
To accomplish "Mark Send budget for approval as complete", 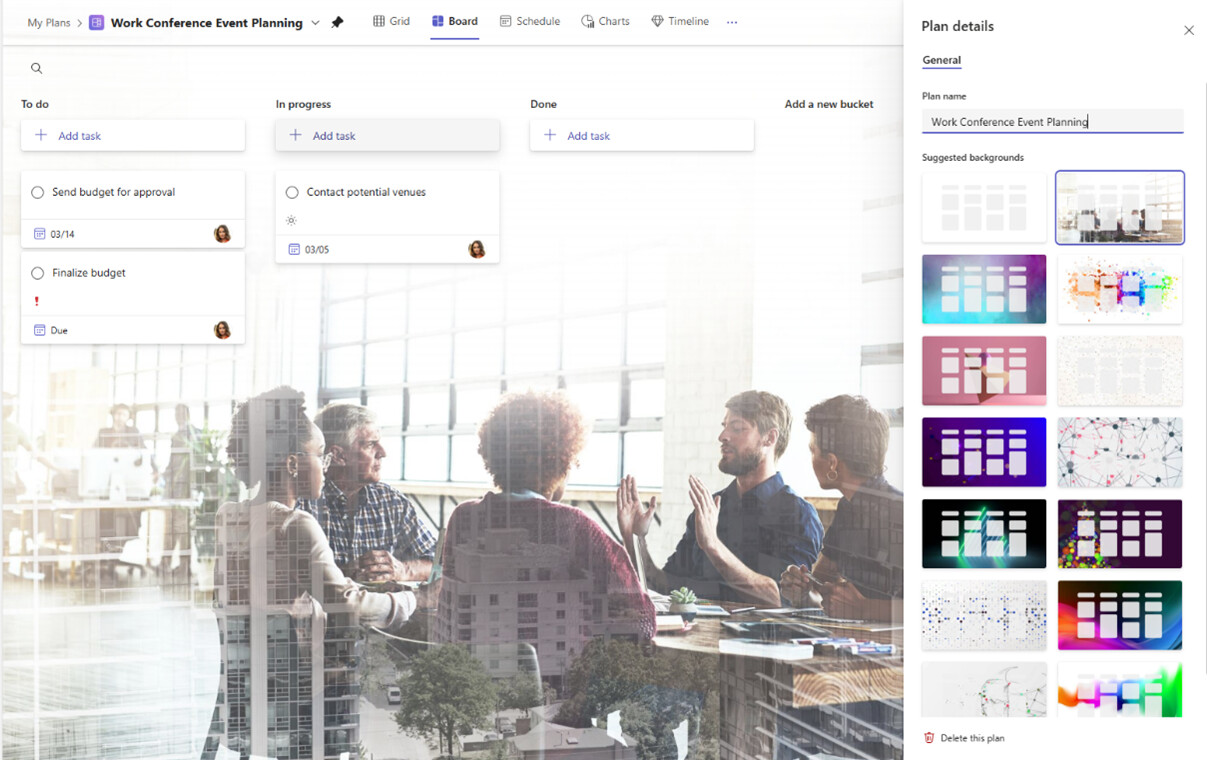I will click(36, 192).
